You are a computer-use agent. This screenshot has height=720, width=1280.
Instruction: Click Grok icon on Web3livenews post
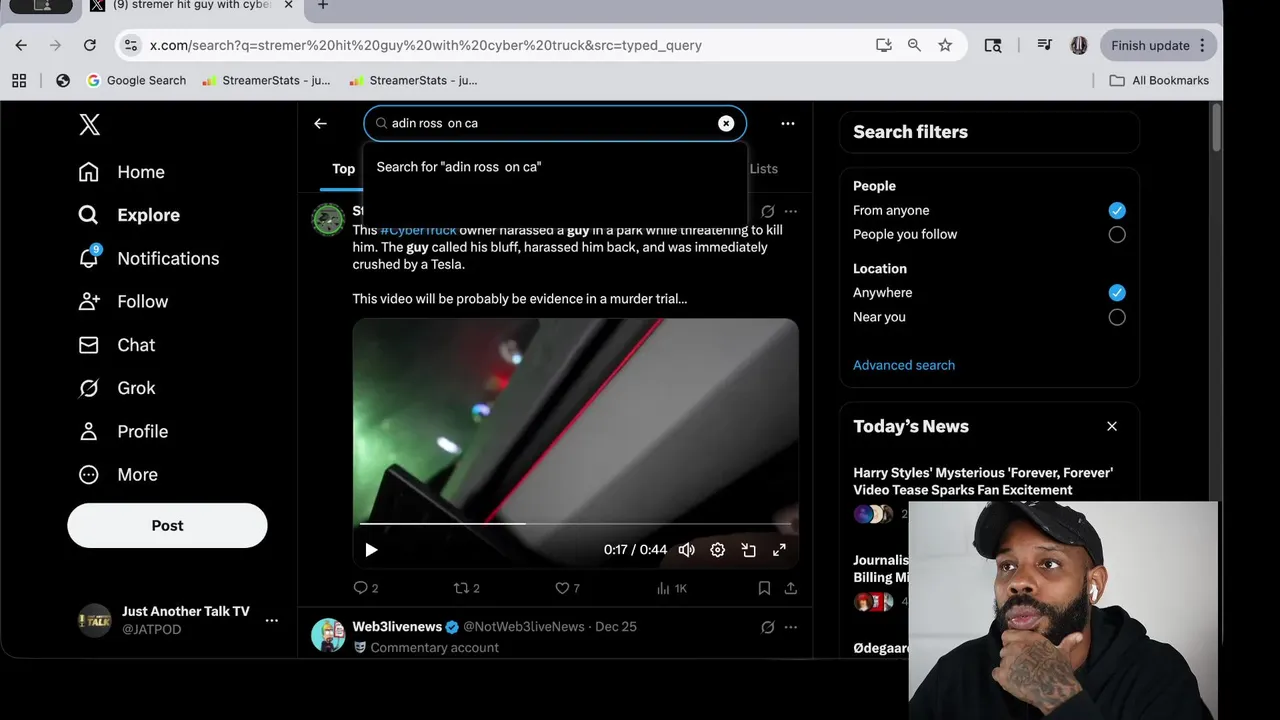pos(767,627)
